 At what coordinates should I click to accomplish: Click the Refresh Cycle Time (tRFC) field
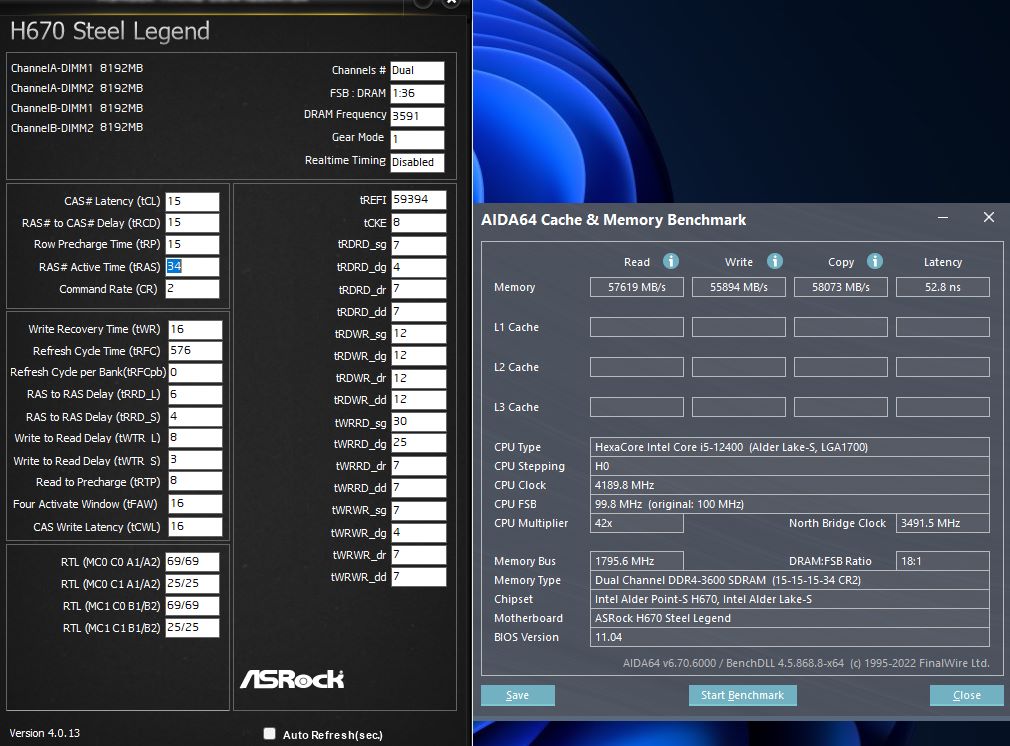(x=195, y=351)
